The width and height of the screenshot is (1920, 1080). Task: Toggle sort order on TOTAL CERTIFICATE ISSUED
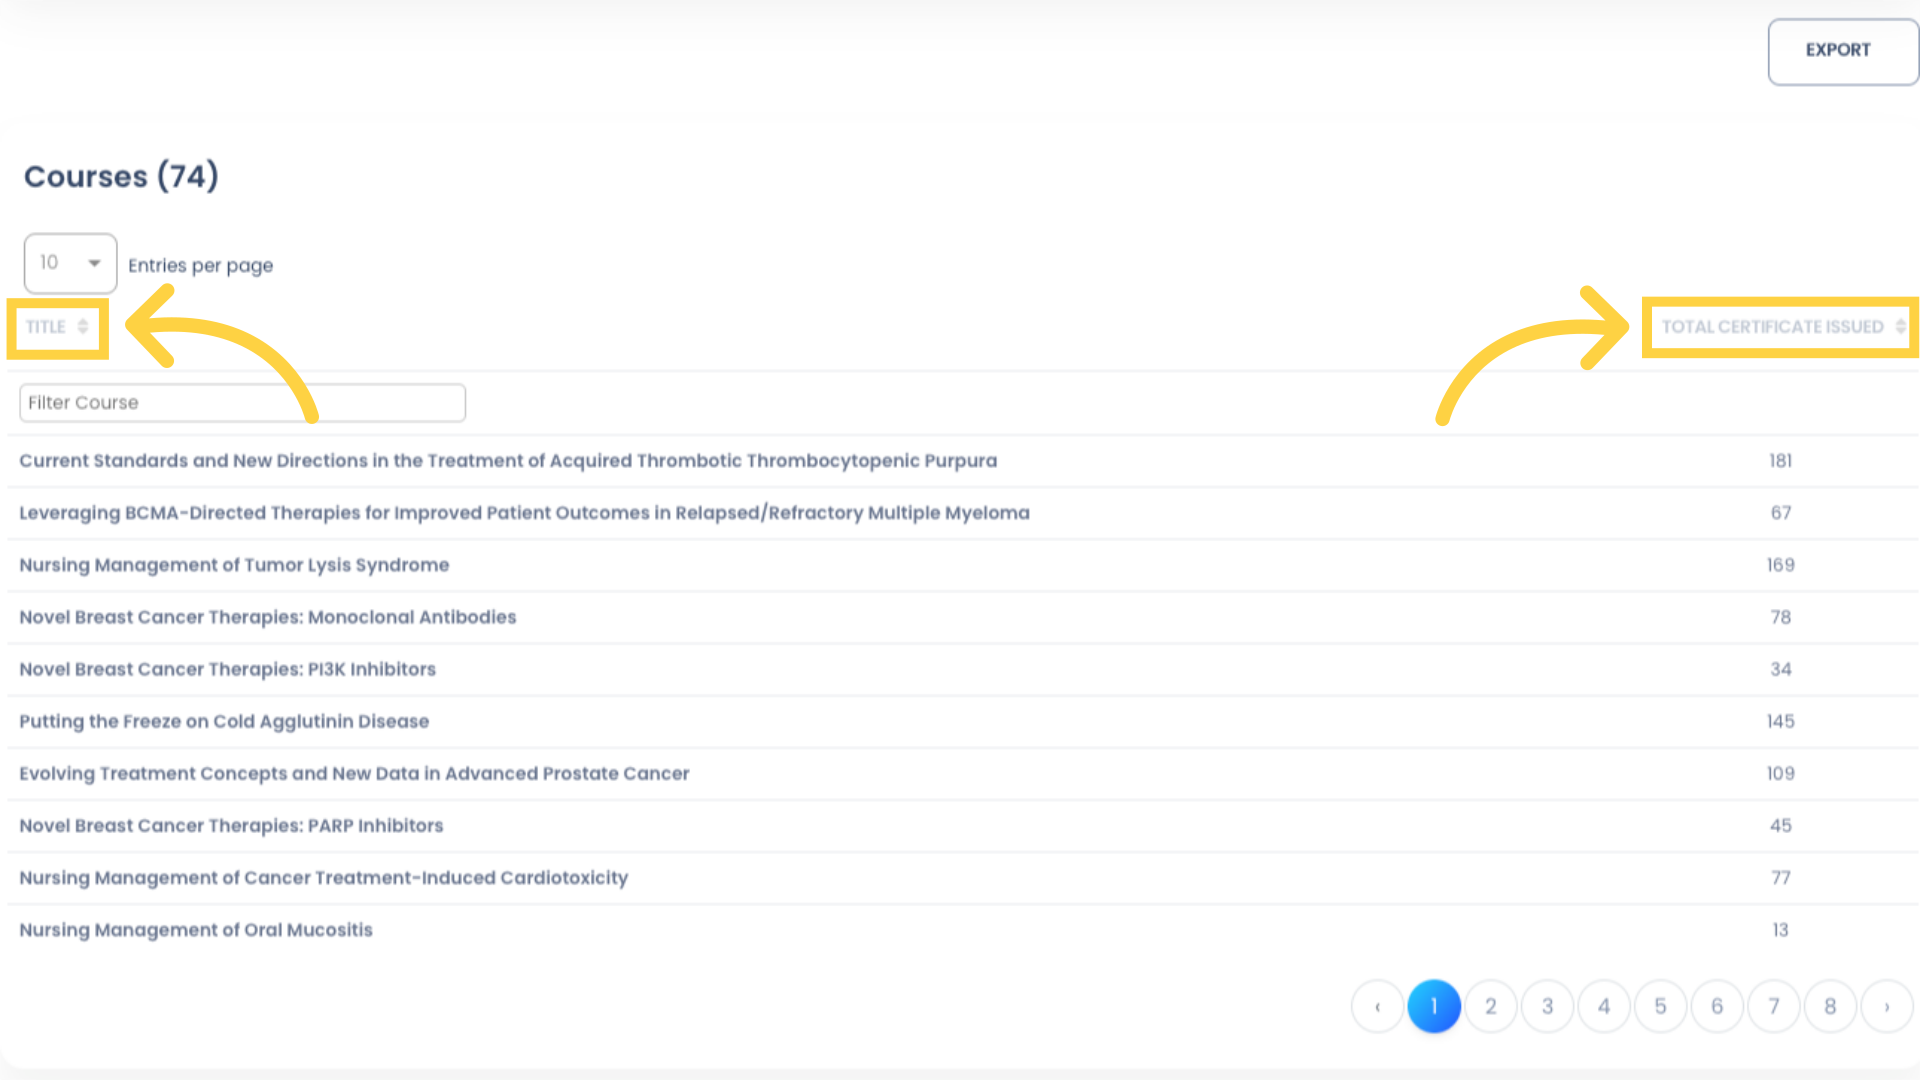coord(1778,326)
